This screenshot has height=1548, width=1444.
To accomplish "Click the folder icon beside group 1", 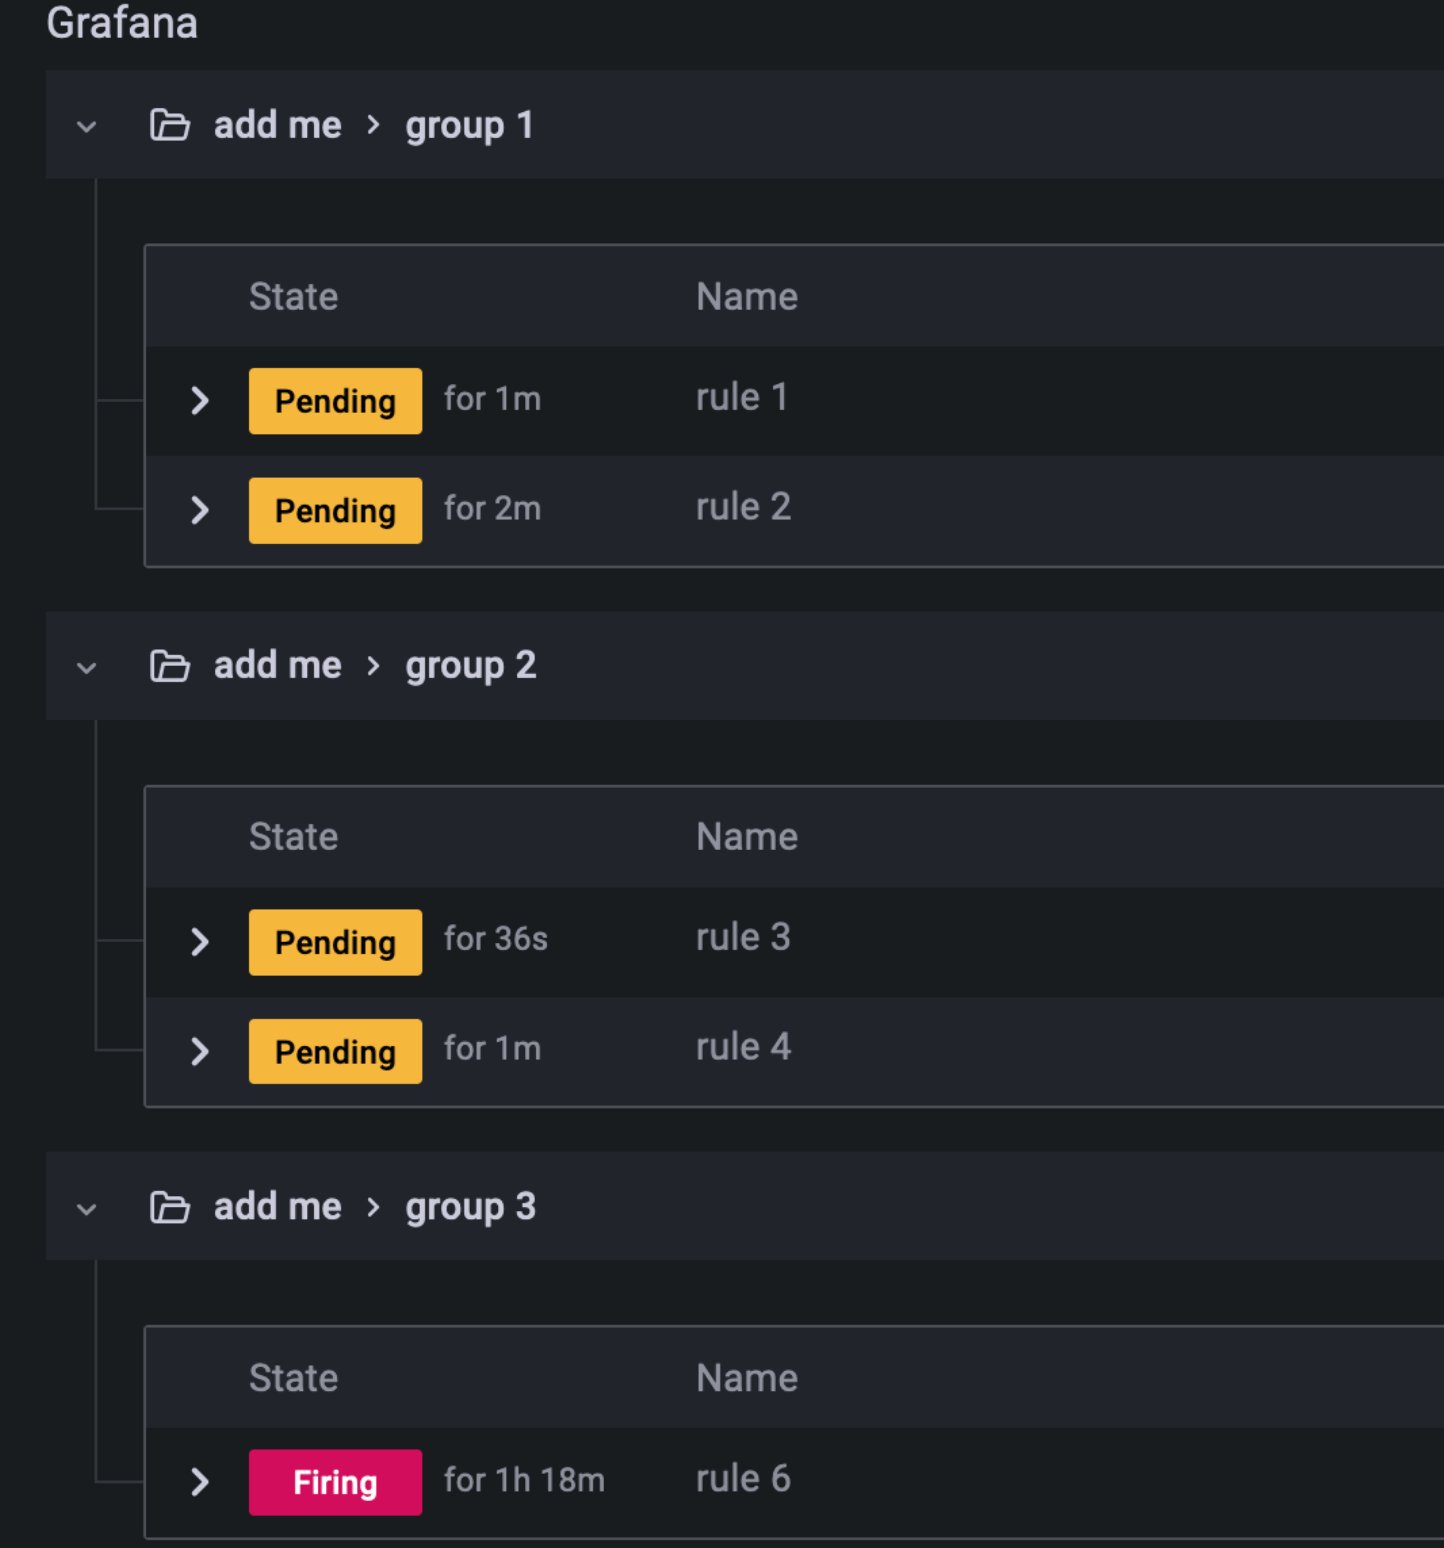I will [169, 125].
